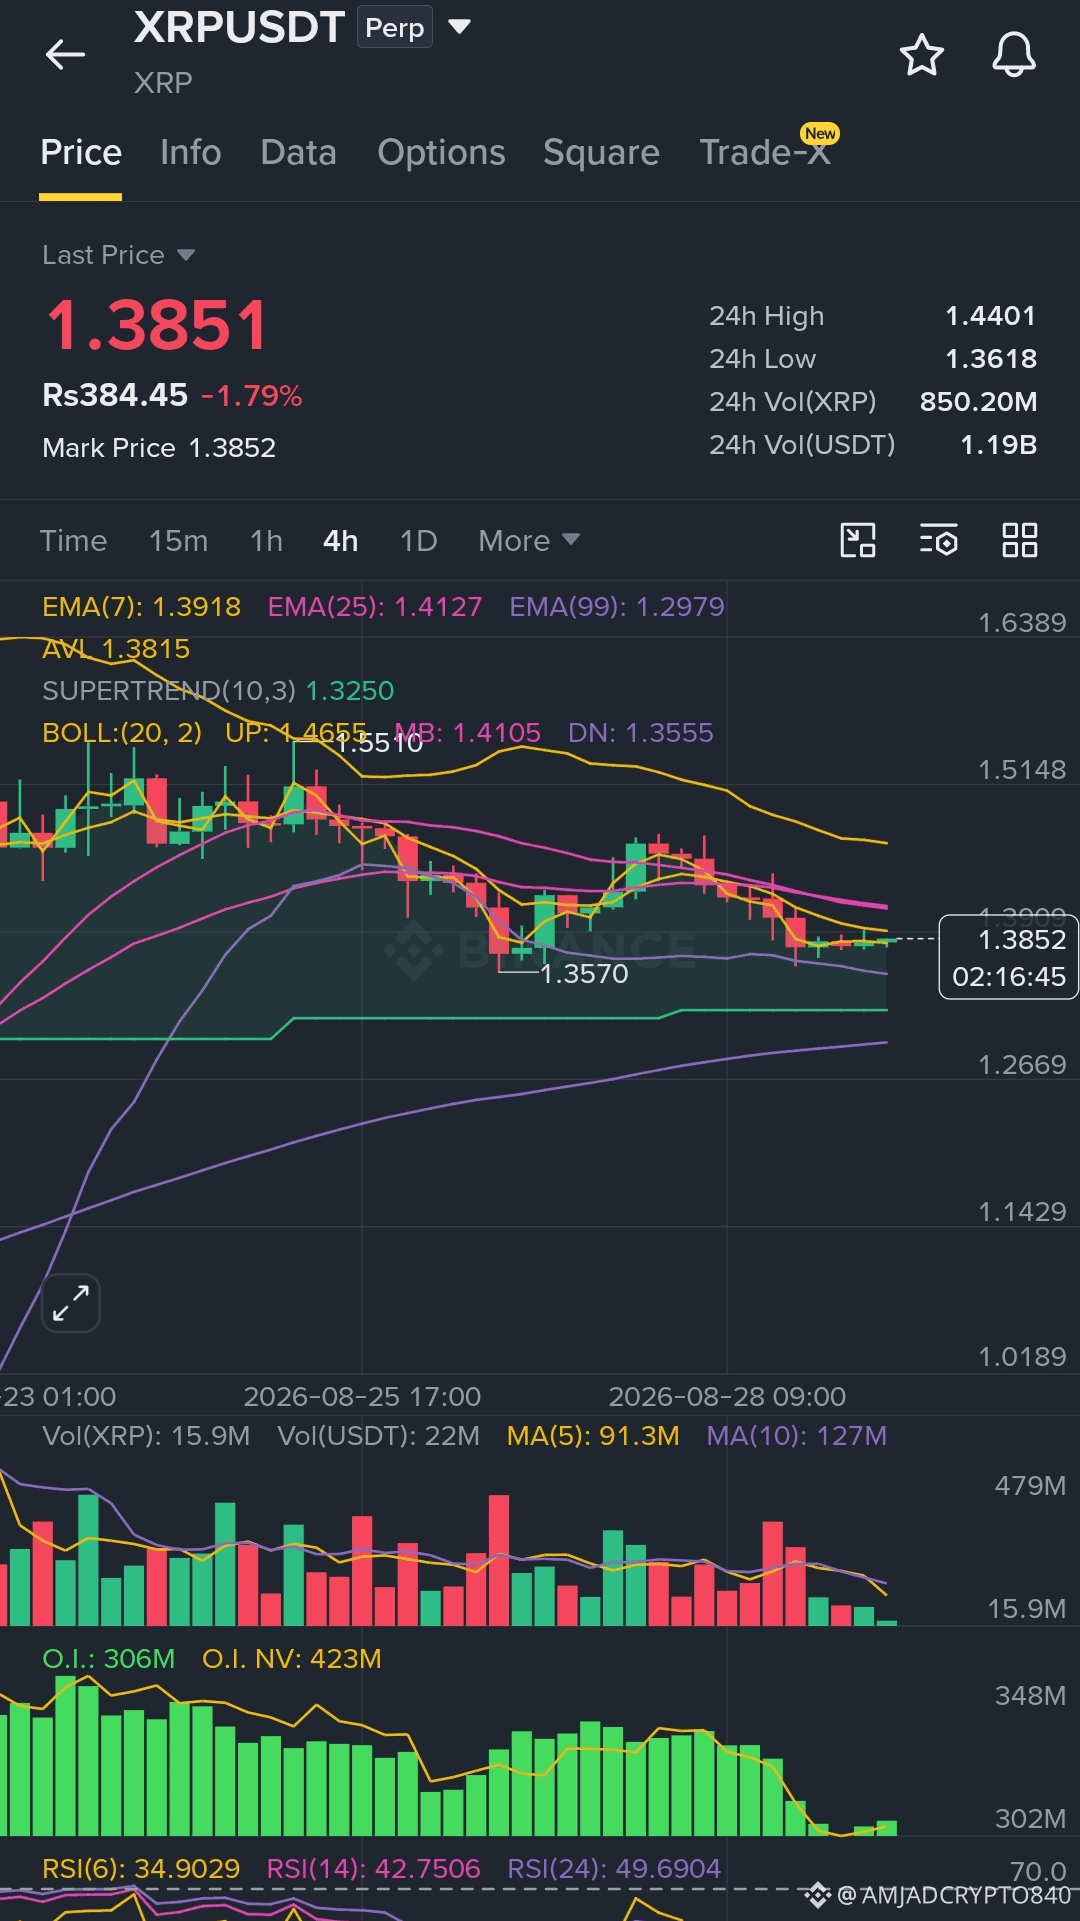This screenshot has height=1921, width=1080.
Task: Expand the More timeframes dropdown
Action: 529,541
